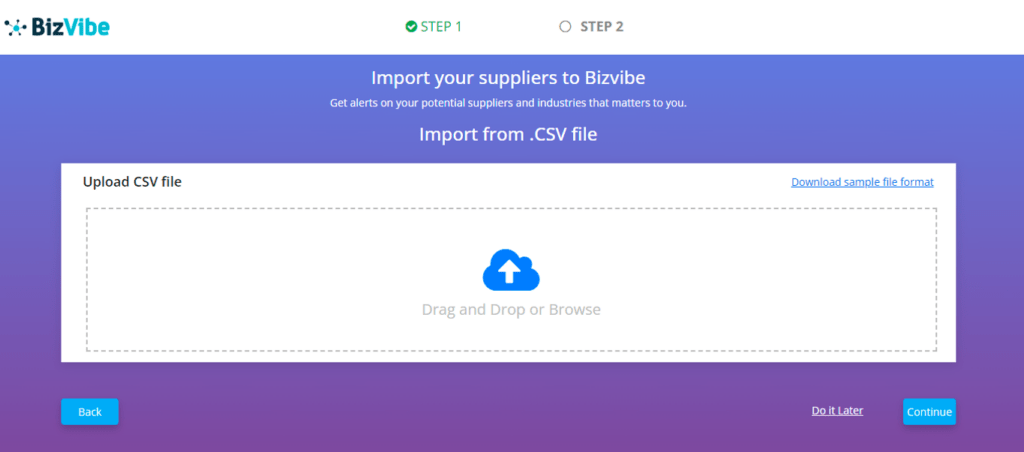Click the word Browse in the drop zone

[x=575, y=310]
